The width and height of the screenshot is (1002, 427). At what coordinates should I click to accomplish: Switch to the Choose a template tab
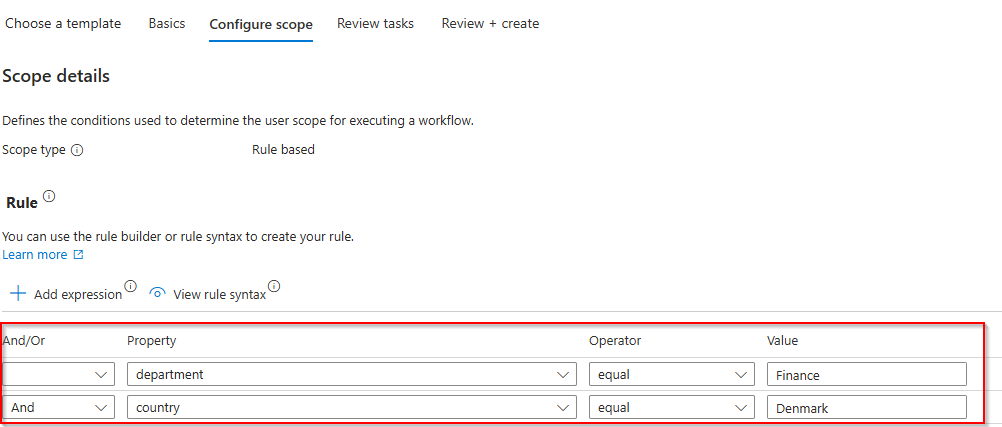[x=63, y=23]
